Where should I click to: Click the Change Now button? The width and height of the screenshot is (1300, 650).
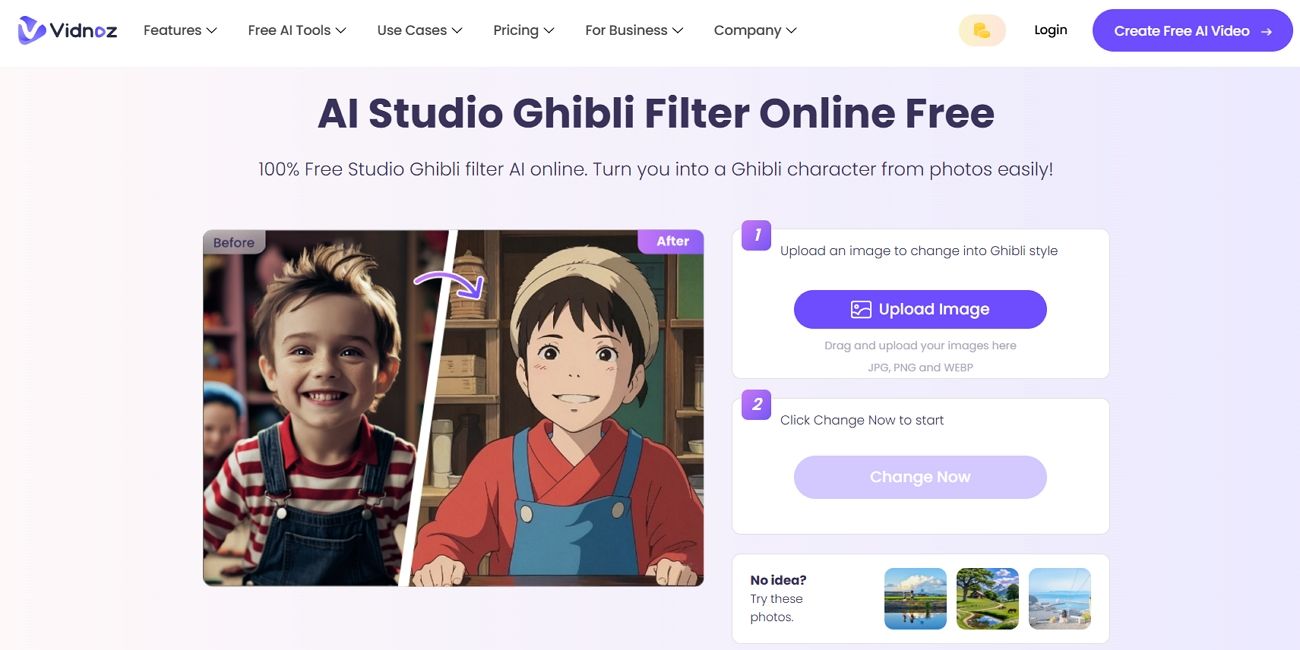point(920,477)
